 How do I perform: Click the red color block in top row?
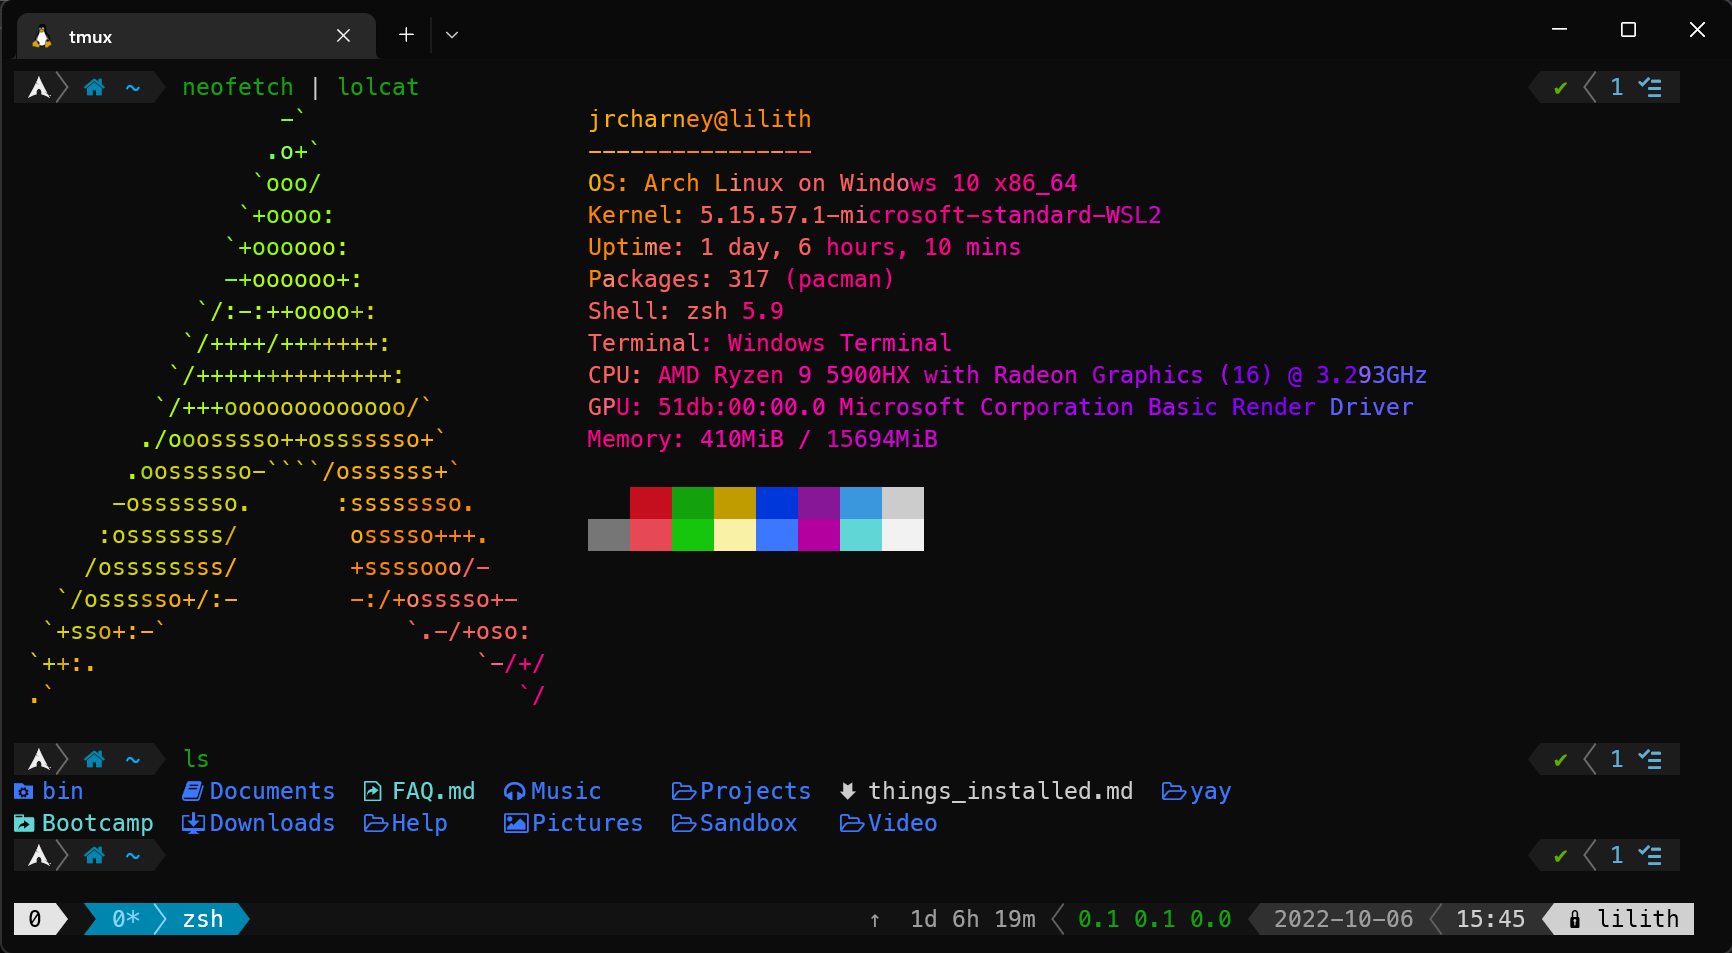(x=651, y=503)
